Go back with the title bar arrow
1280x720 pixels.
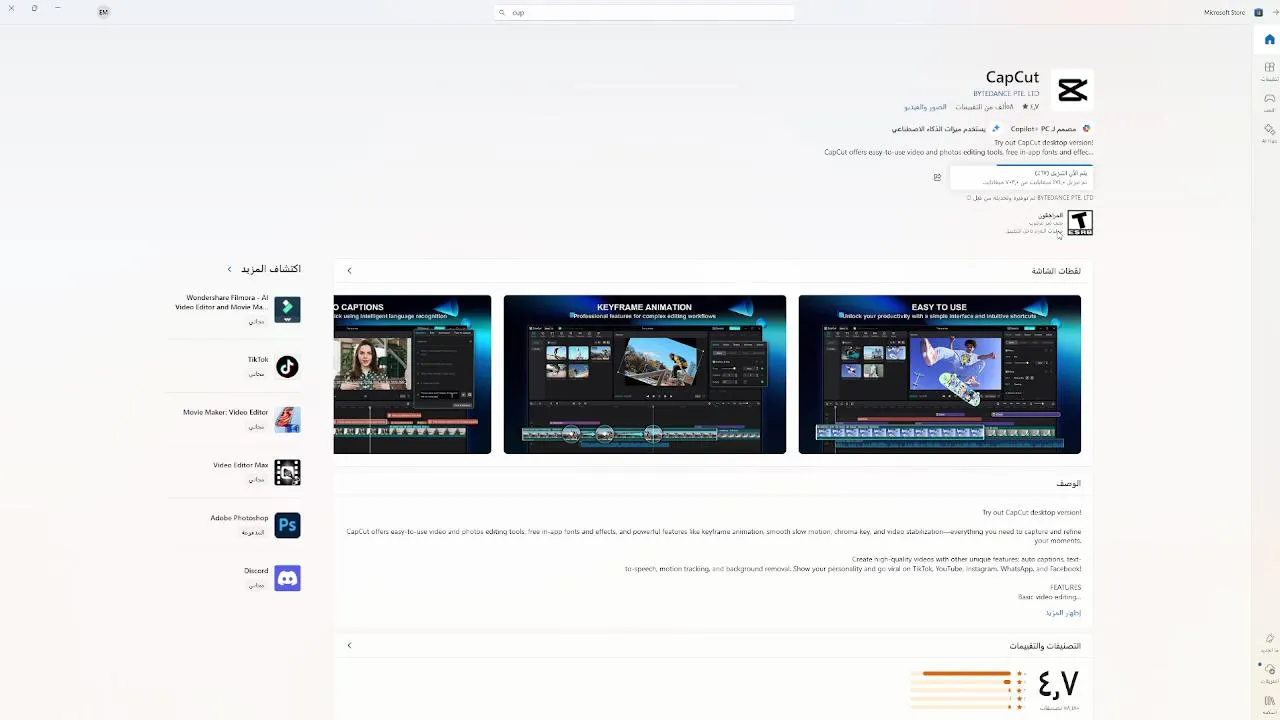pos(1275,12)
